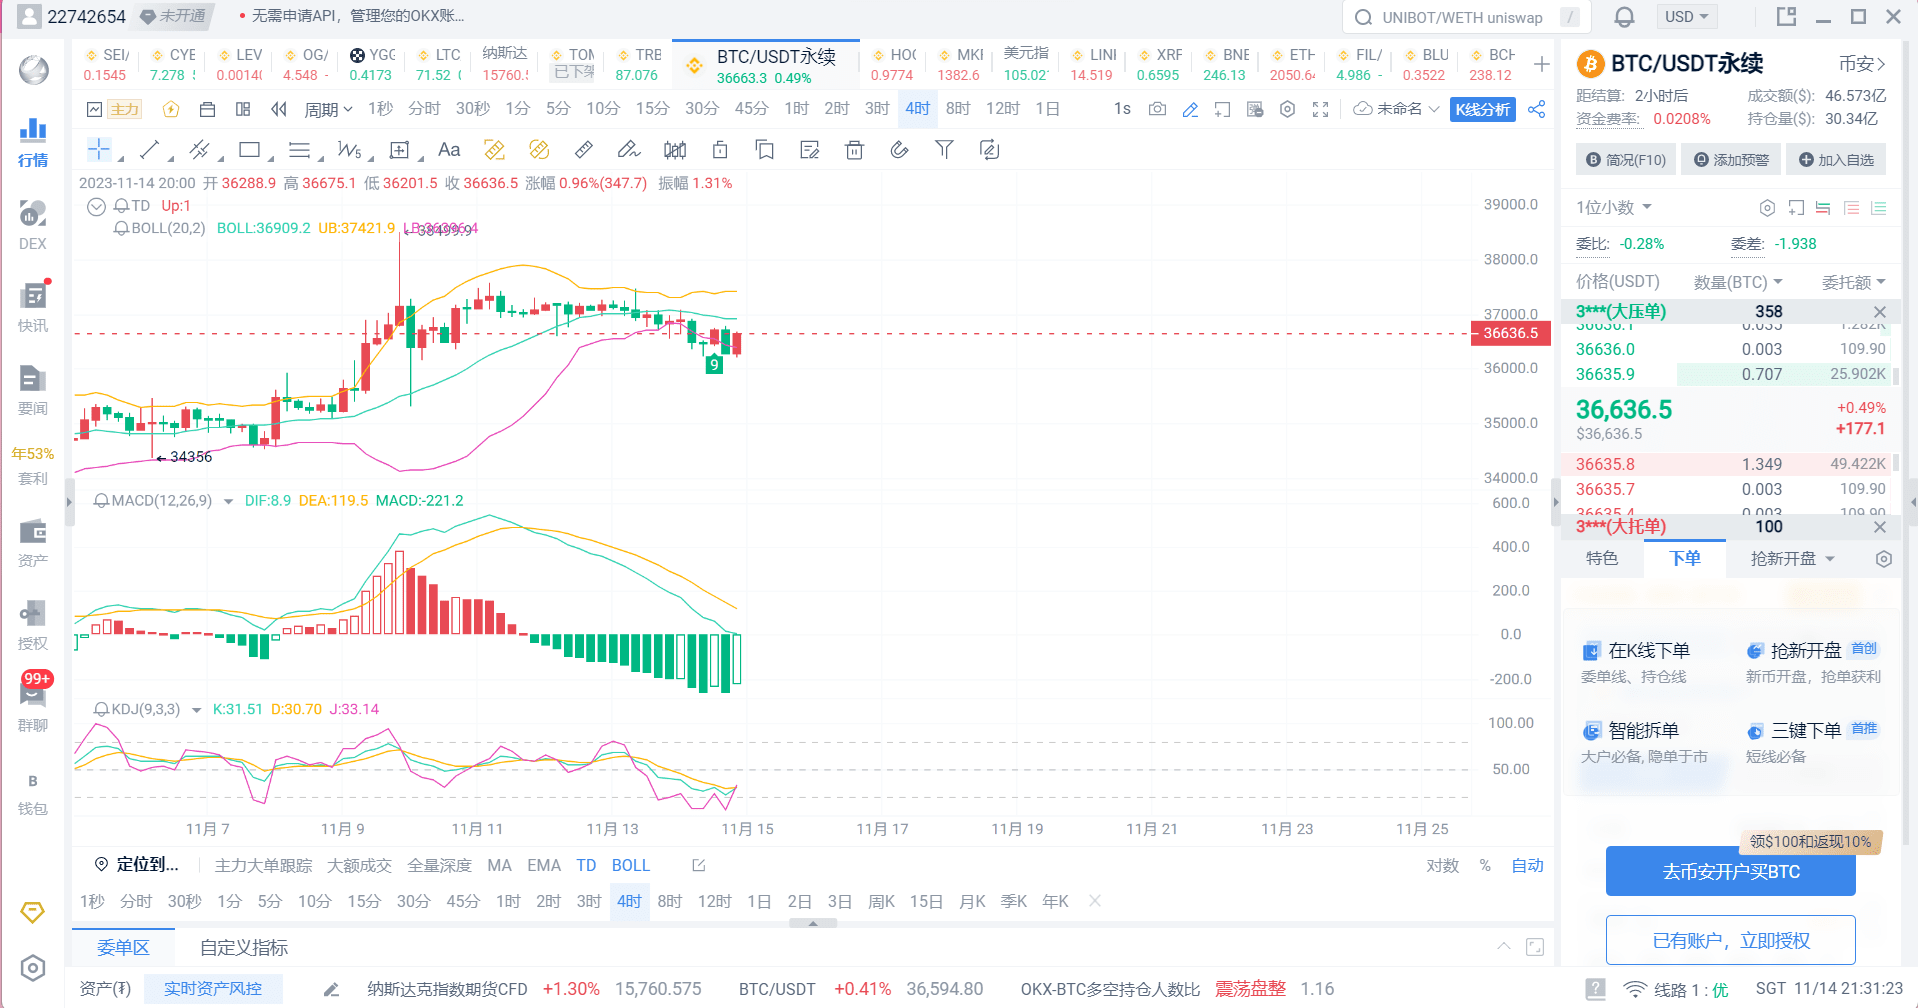Click the UNIBOT/WETH search input field
The width and height of the screenshot is (1918, 1008).
coord(1460,16)
